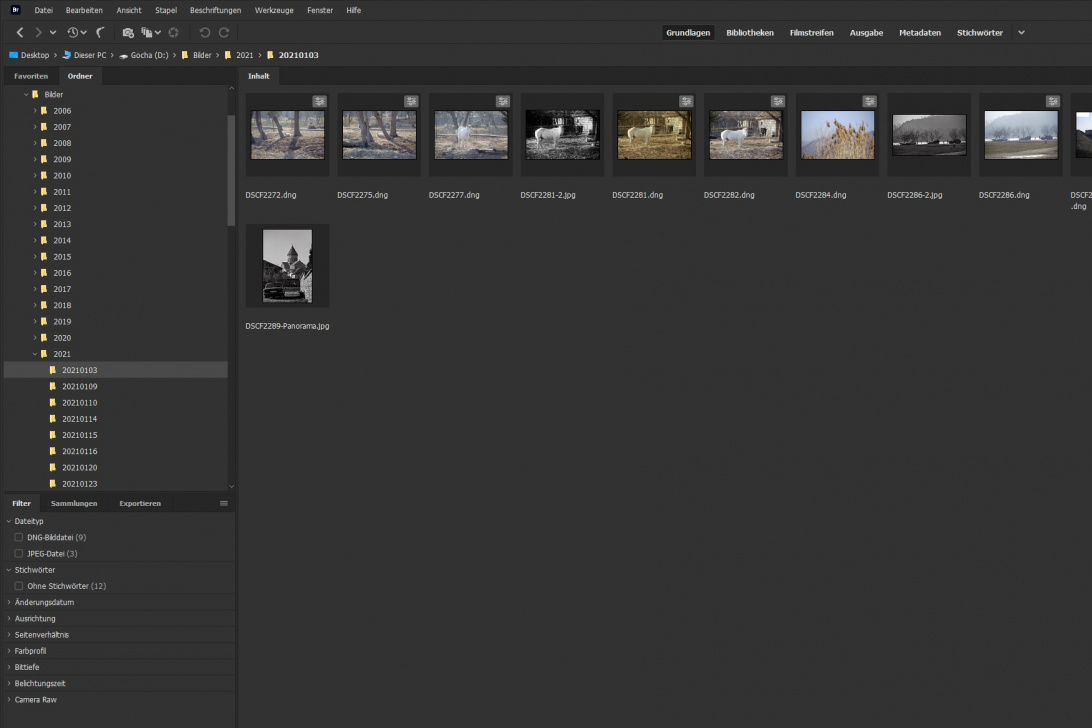Click the boomerang return icon in toolbar

[x=101, y=33]
